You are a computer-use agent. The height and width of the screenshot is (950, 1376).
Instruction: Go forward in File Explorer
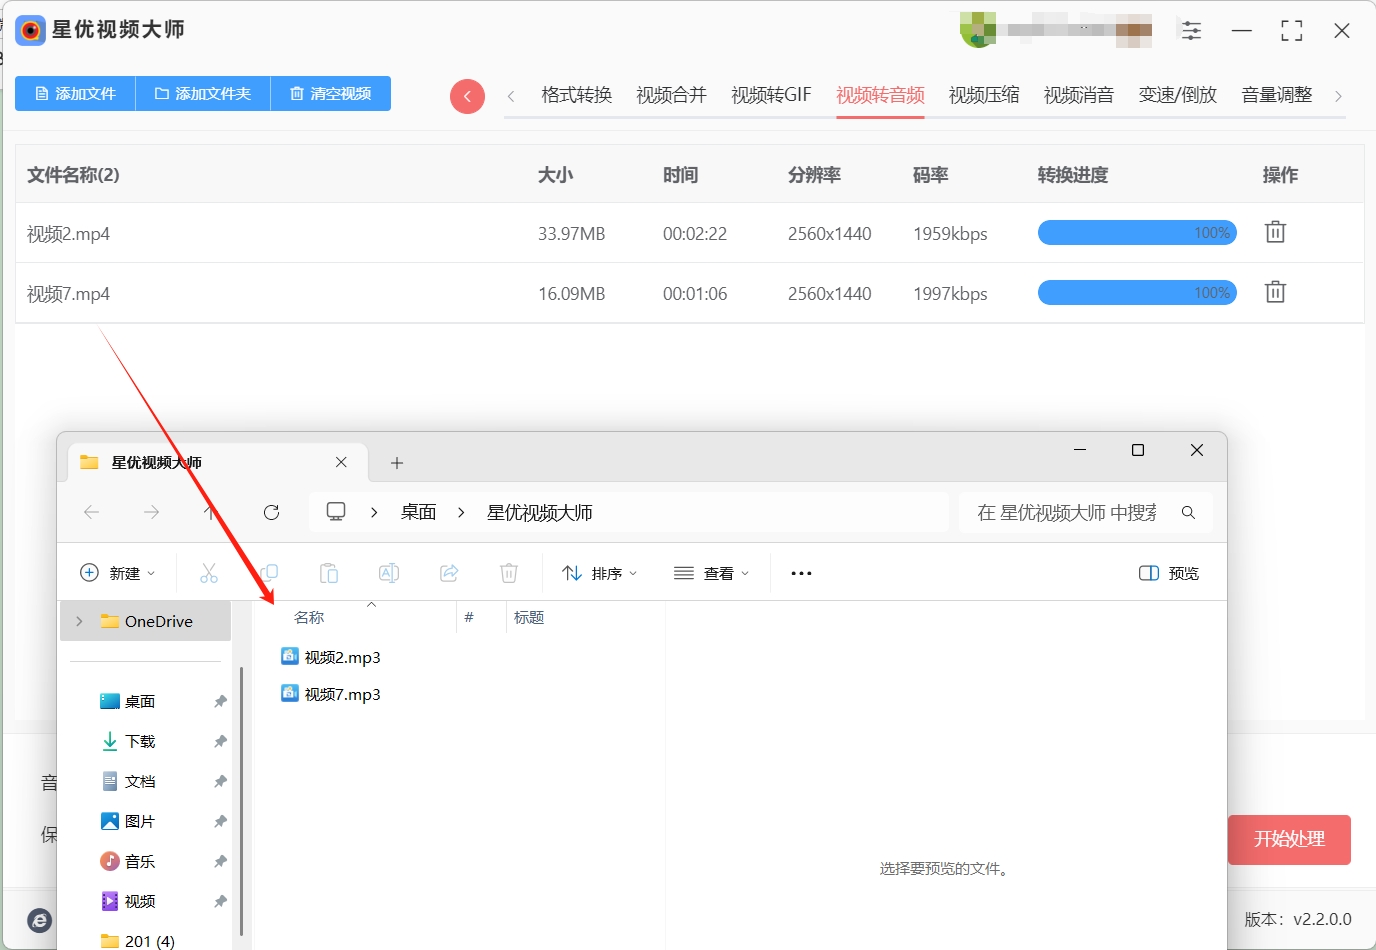(151, 512)
